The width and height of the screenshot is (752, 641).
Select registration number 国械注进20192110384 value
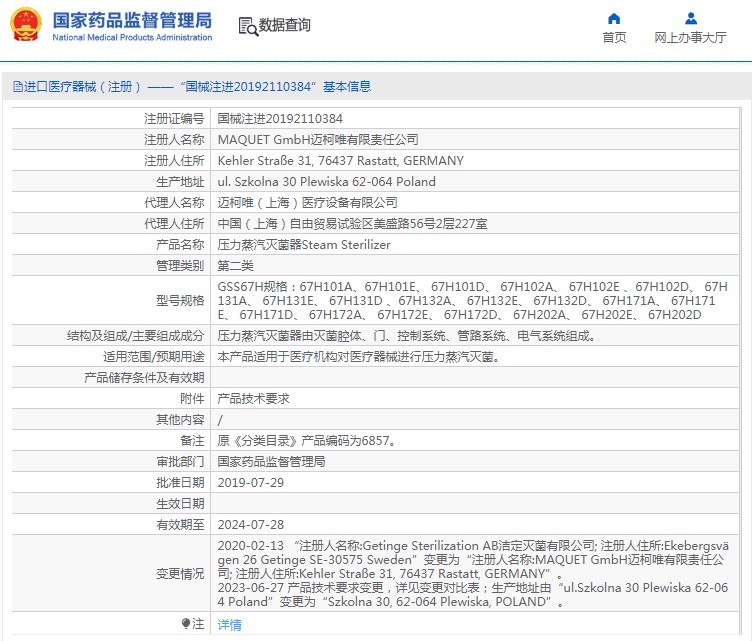point(280,118)
